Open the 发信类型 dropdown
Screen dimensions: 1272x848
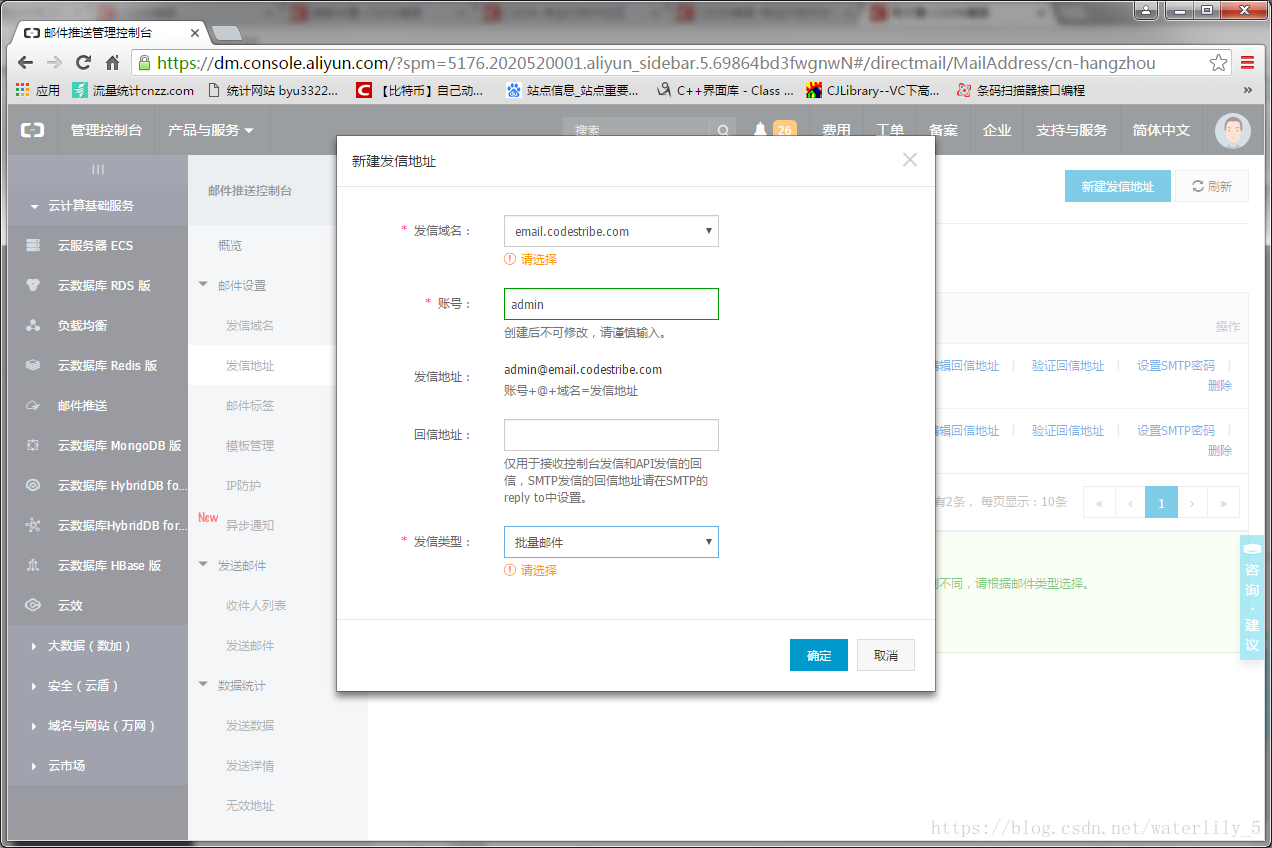[610, 542]
